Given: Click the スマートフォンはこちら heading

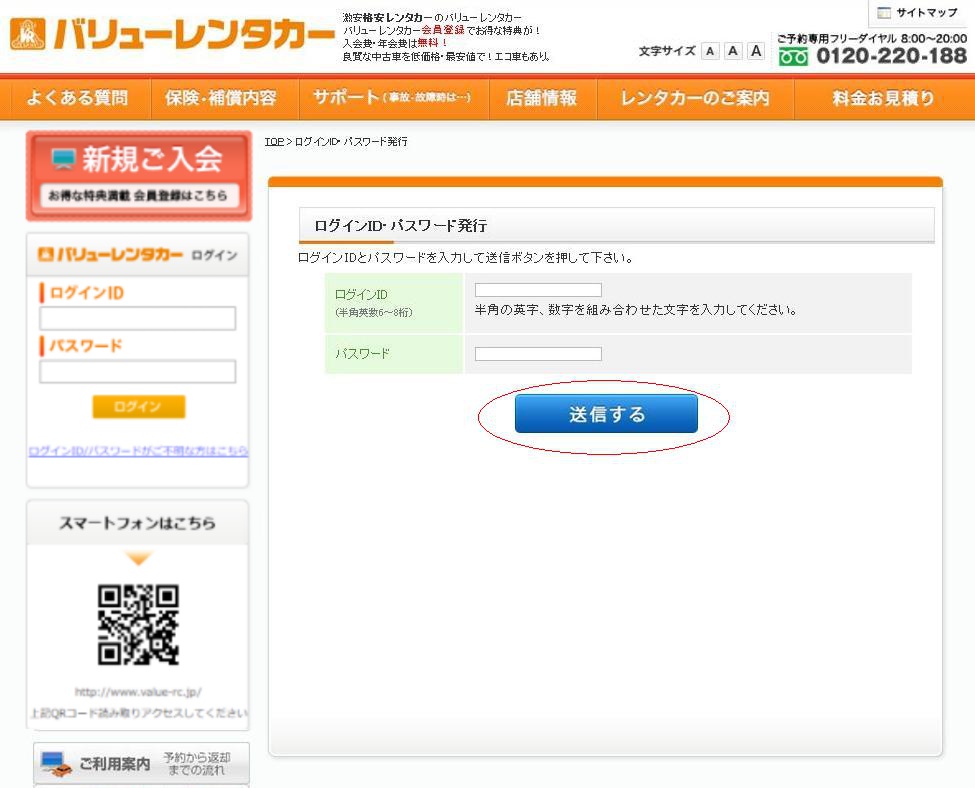Looking at the screenshot, I should tap(137, 523).
